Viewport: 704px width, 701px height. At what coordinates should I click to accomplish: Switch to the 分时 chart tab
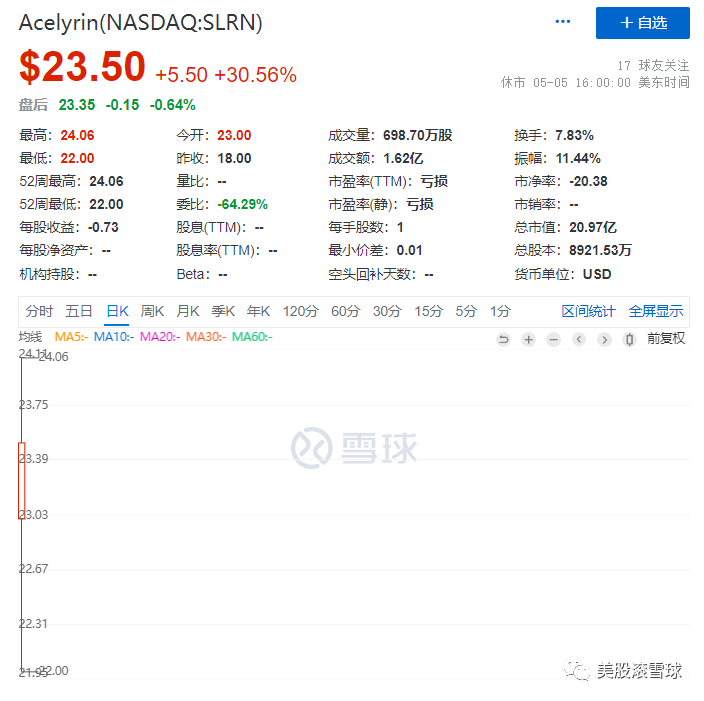pos(40,311)
